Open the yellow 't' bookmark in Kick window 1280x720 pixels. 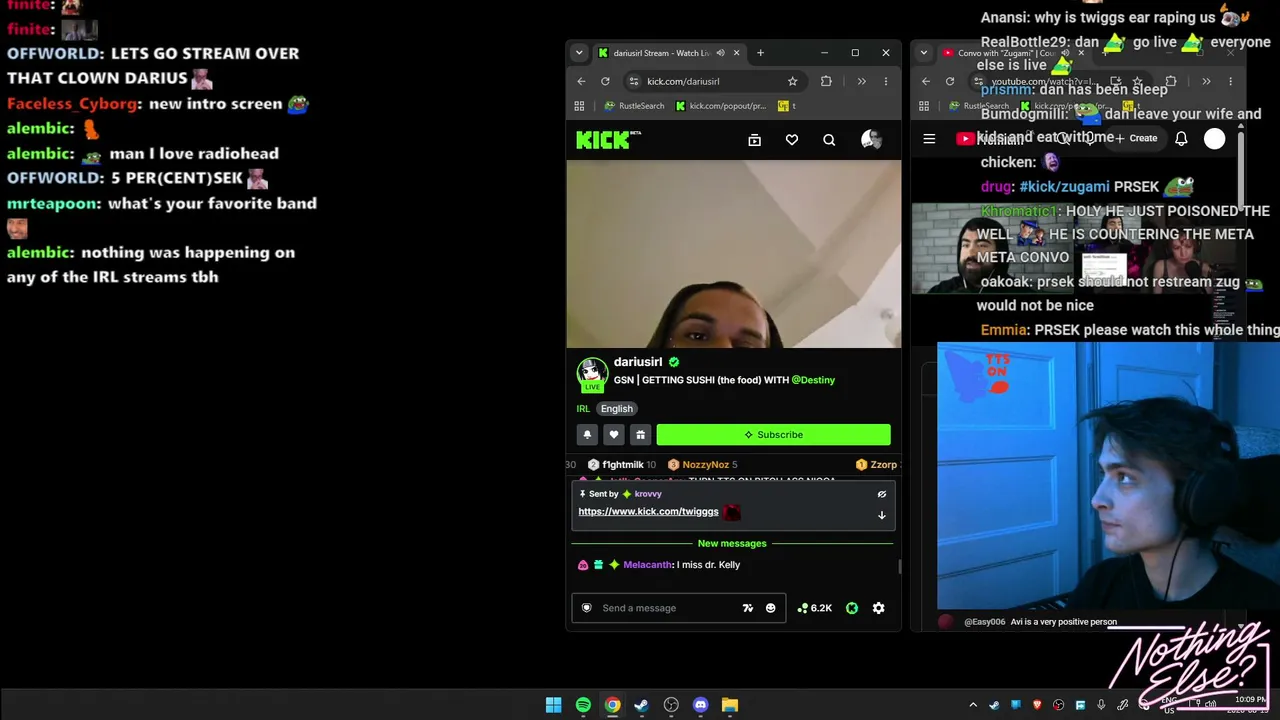pos(787,106)
